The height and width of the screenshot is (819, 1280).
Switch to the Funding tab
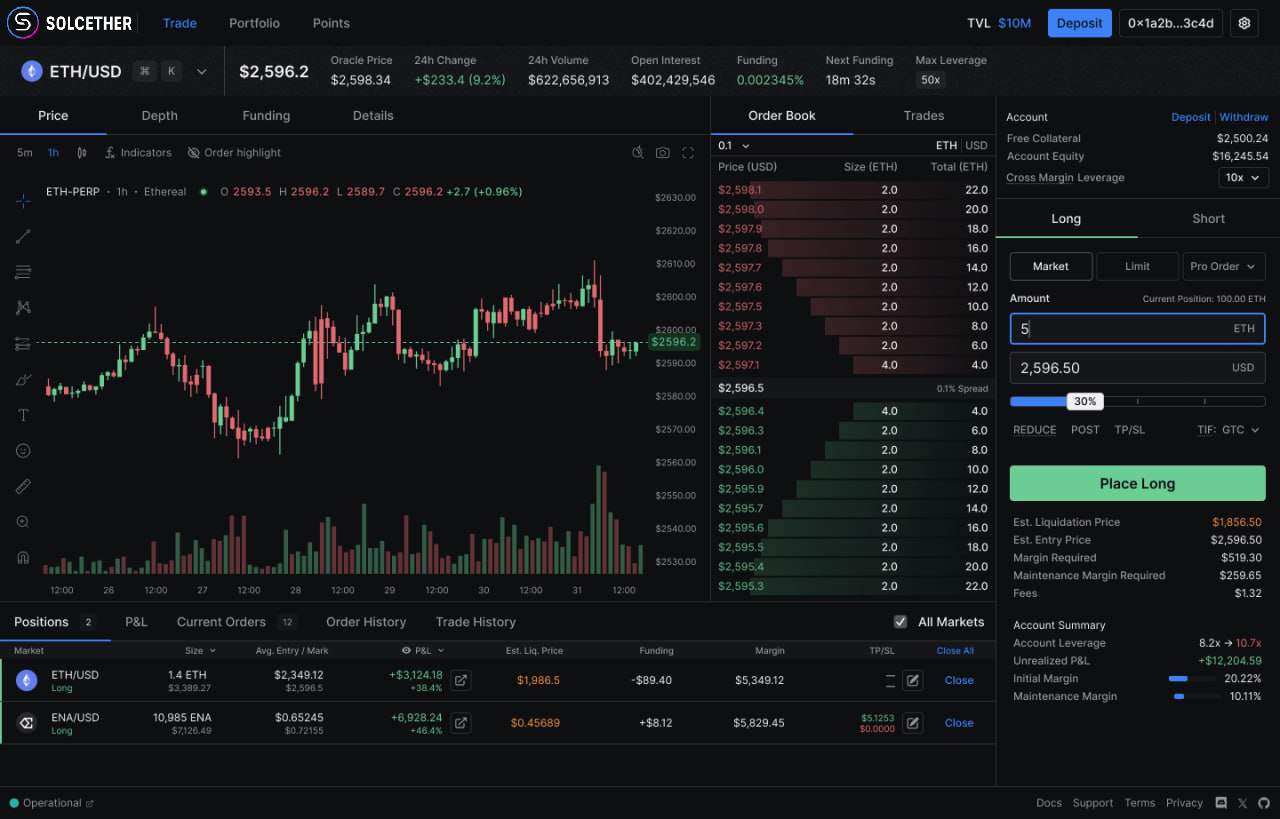click(266, 115)
